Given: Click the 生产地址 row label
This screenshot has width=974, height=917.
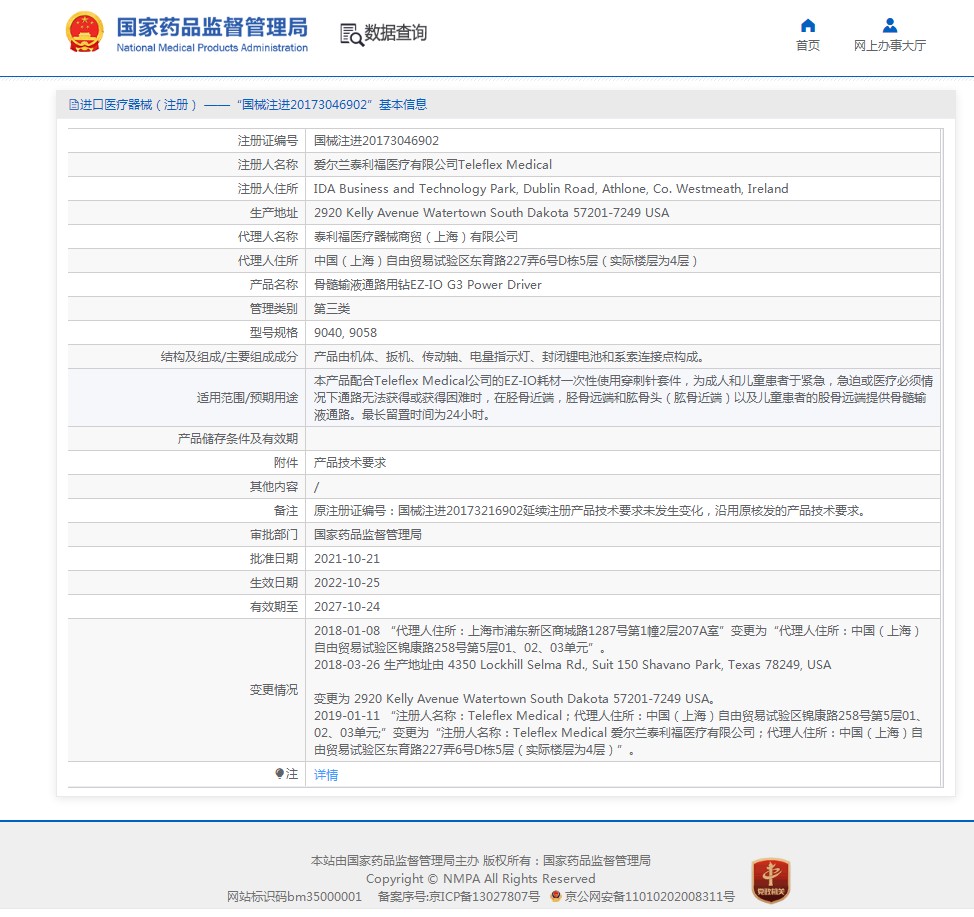Looking at the screenshot, I should 274,212.
